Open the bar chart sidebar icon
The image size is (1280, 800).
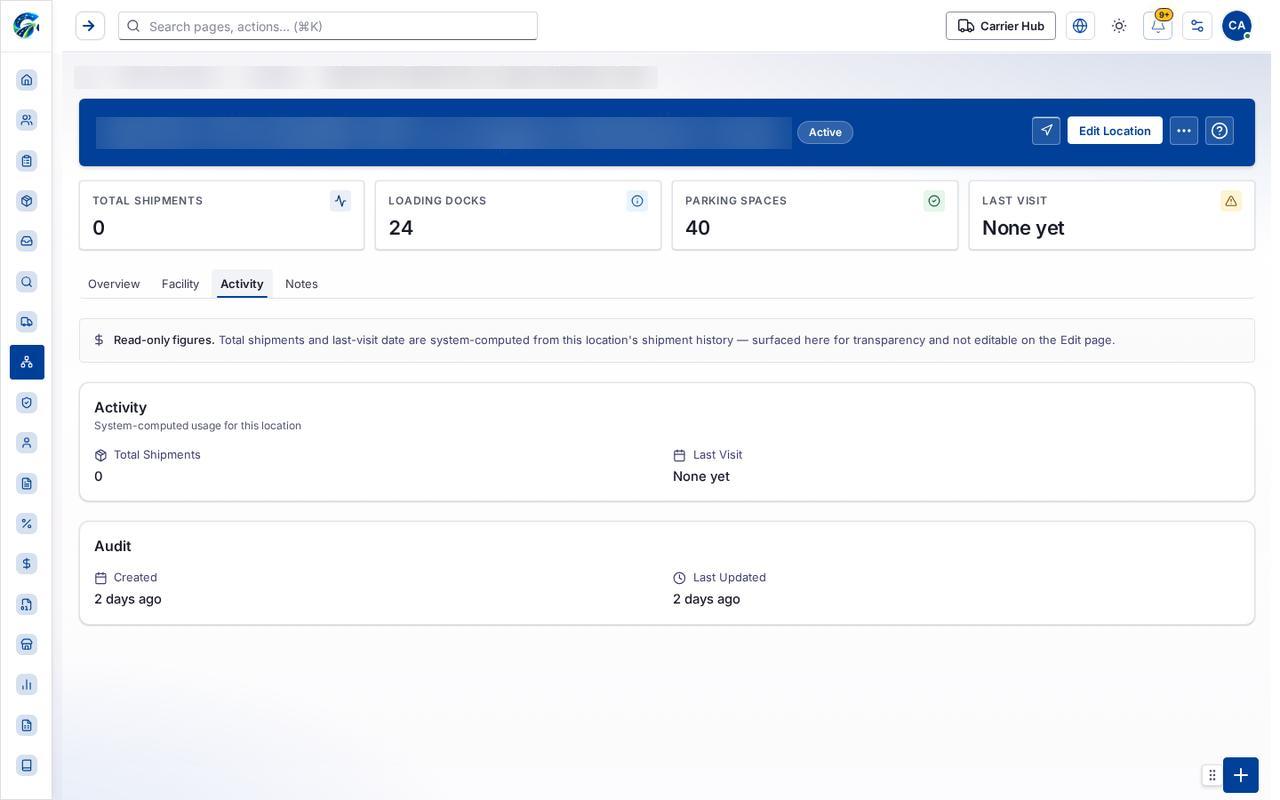click(27, 685)
